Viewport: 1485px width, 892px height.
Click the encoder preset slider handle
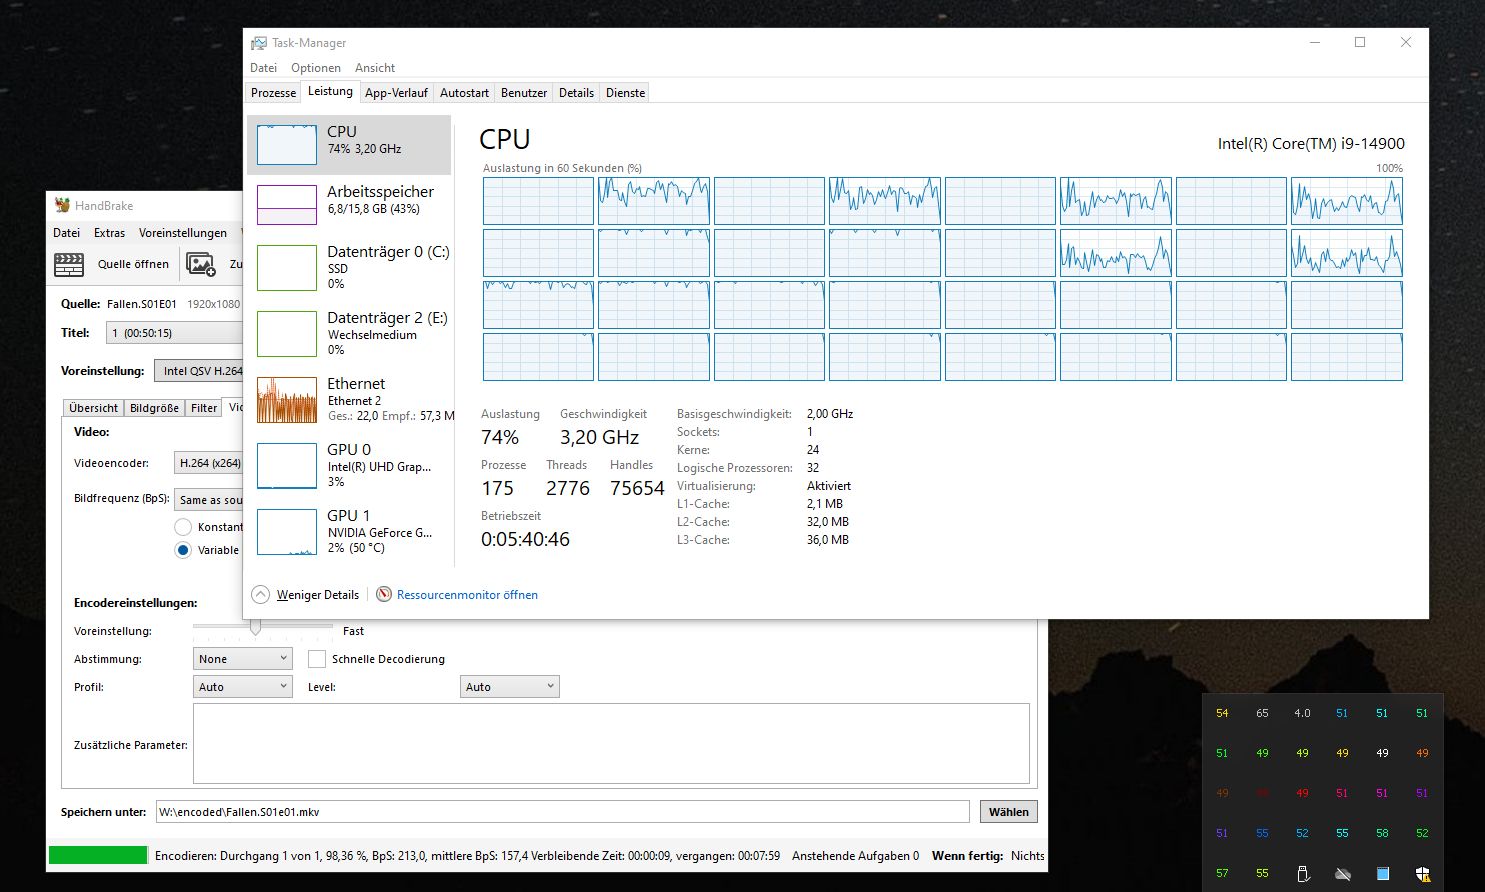tap(256, 627)
